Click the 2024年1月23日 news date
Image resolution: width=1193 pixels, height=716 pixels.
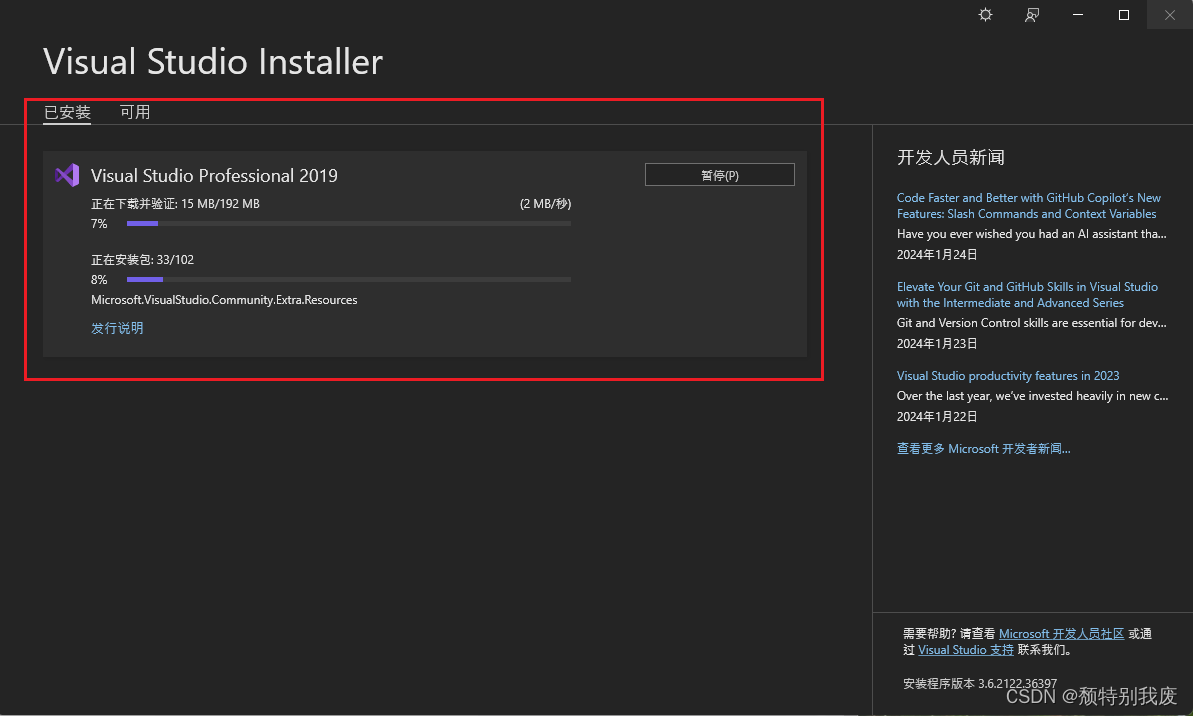[937, 344]
